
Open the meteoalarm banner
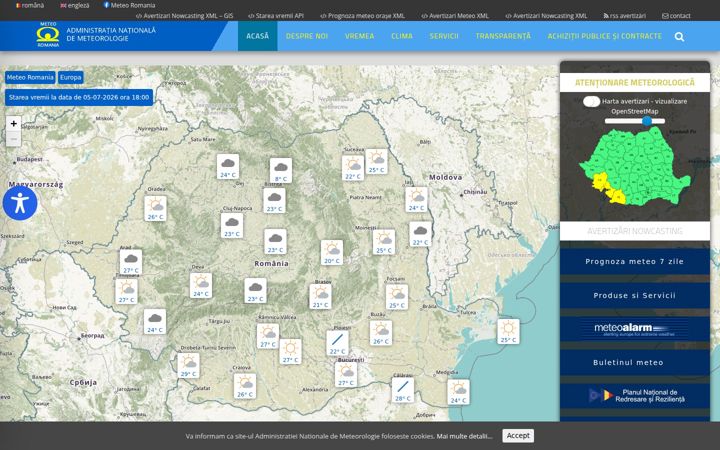[635, 329]
